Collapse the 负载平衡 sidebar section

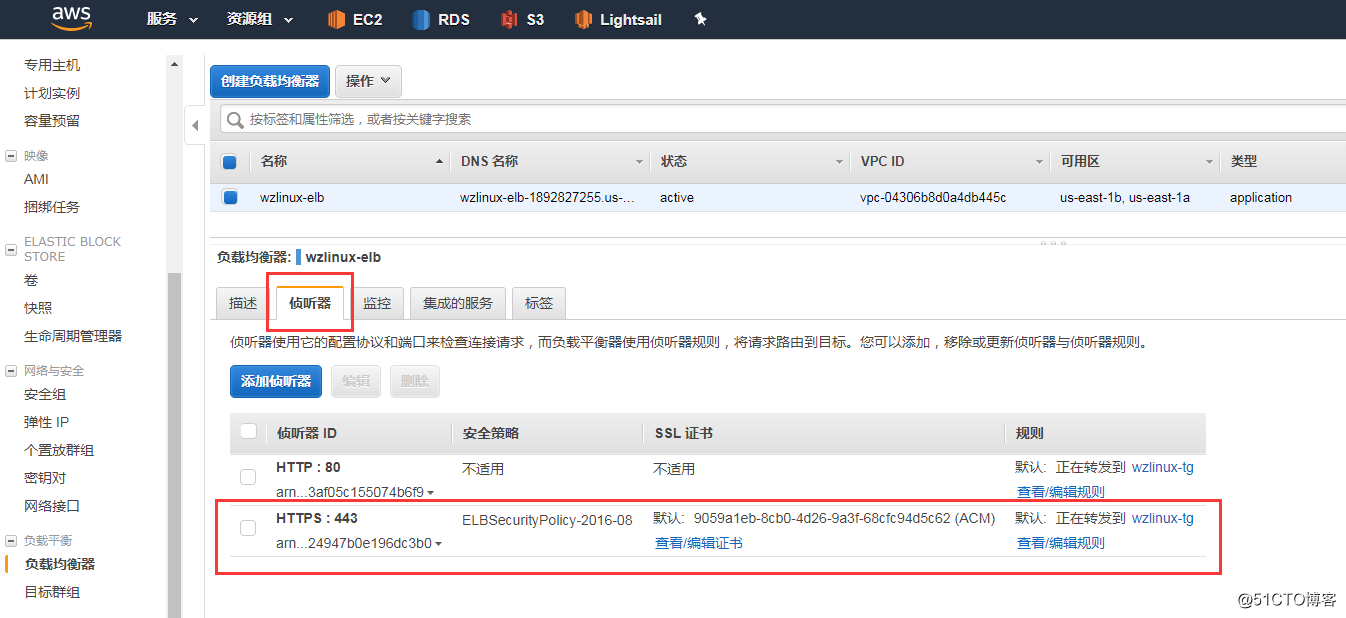11,540
